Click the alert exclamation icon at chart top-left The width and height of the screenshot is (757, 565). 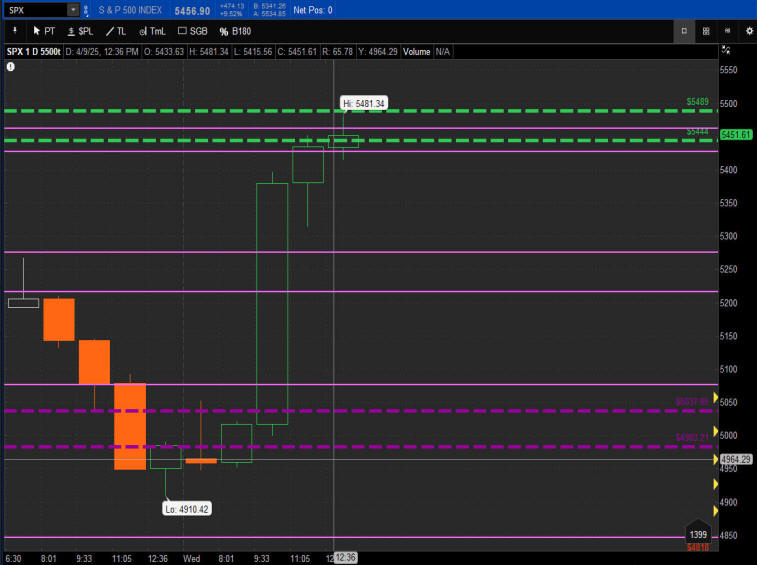[x=10, y=67]
